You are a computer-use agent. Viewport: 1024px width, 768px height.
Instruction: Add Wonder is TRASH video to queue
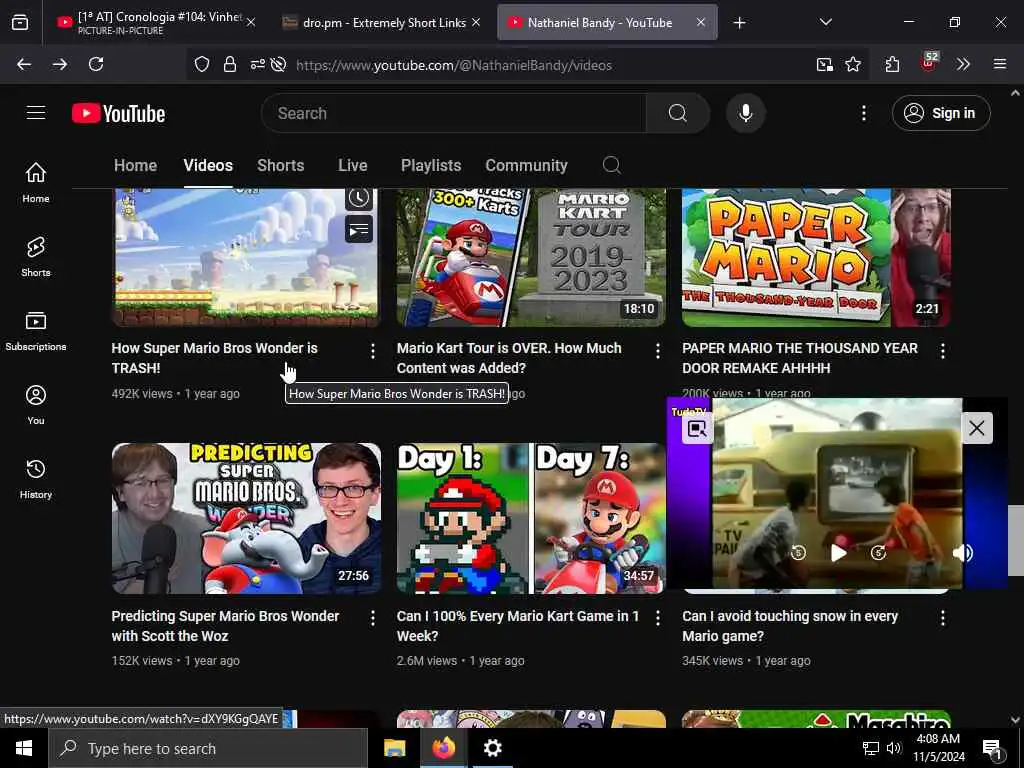pyautogui.click(x=359, y=229)
